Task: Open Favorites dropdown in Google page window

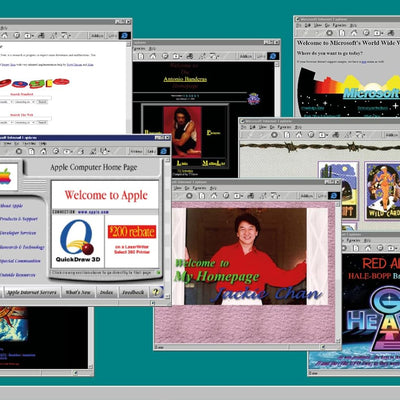Action: click(x=29, y=35)
